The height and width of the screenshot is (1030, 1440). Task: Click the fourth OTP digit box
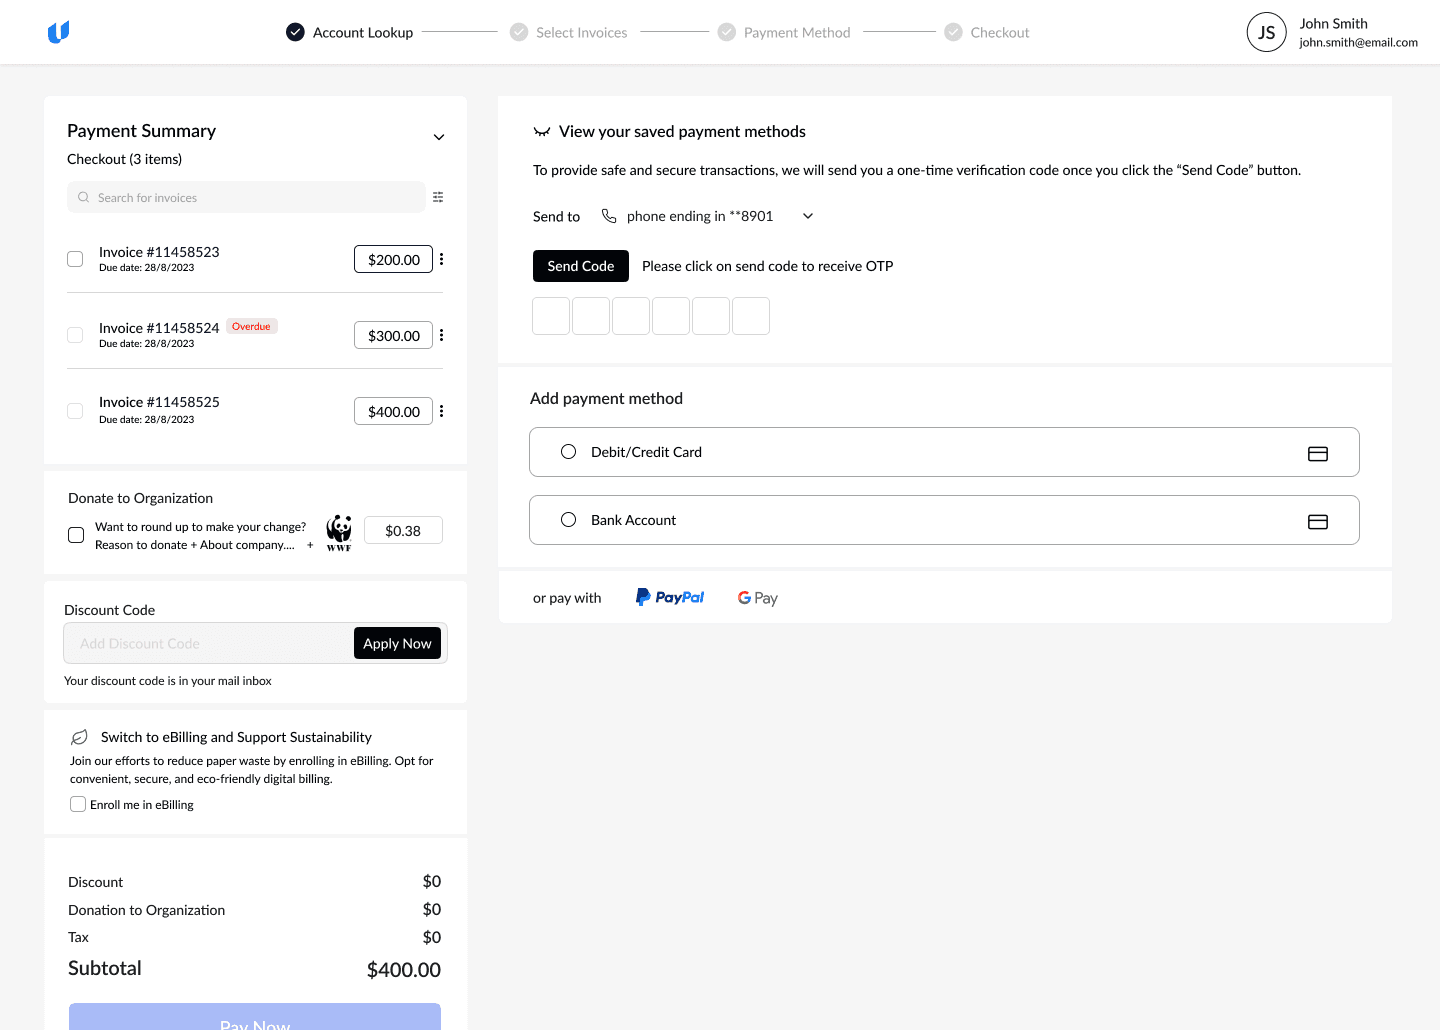(x=671, y=316)
